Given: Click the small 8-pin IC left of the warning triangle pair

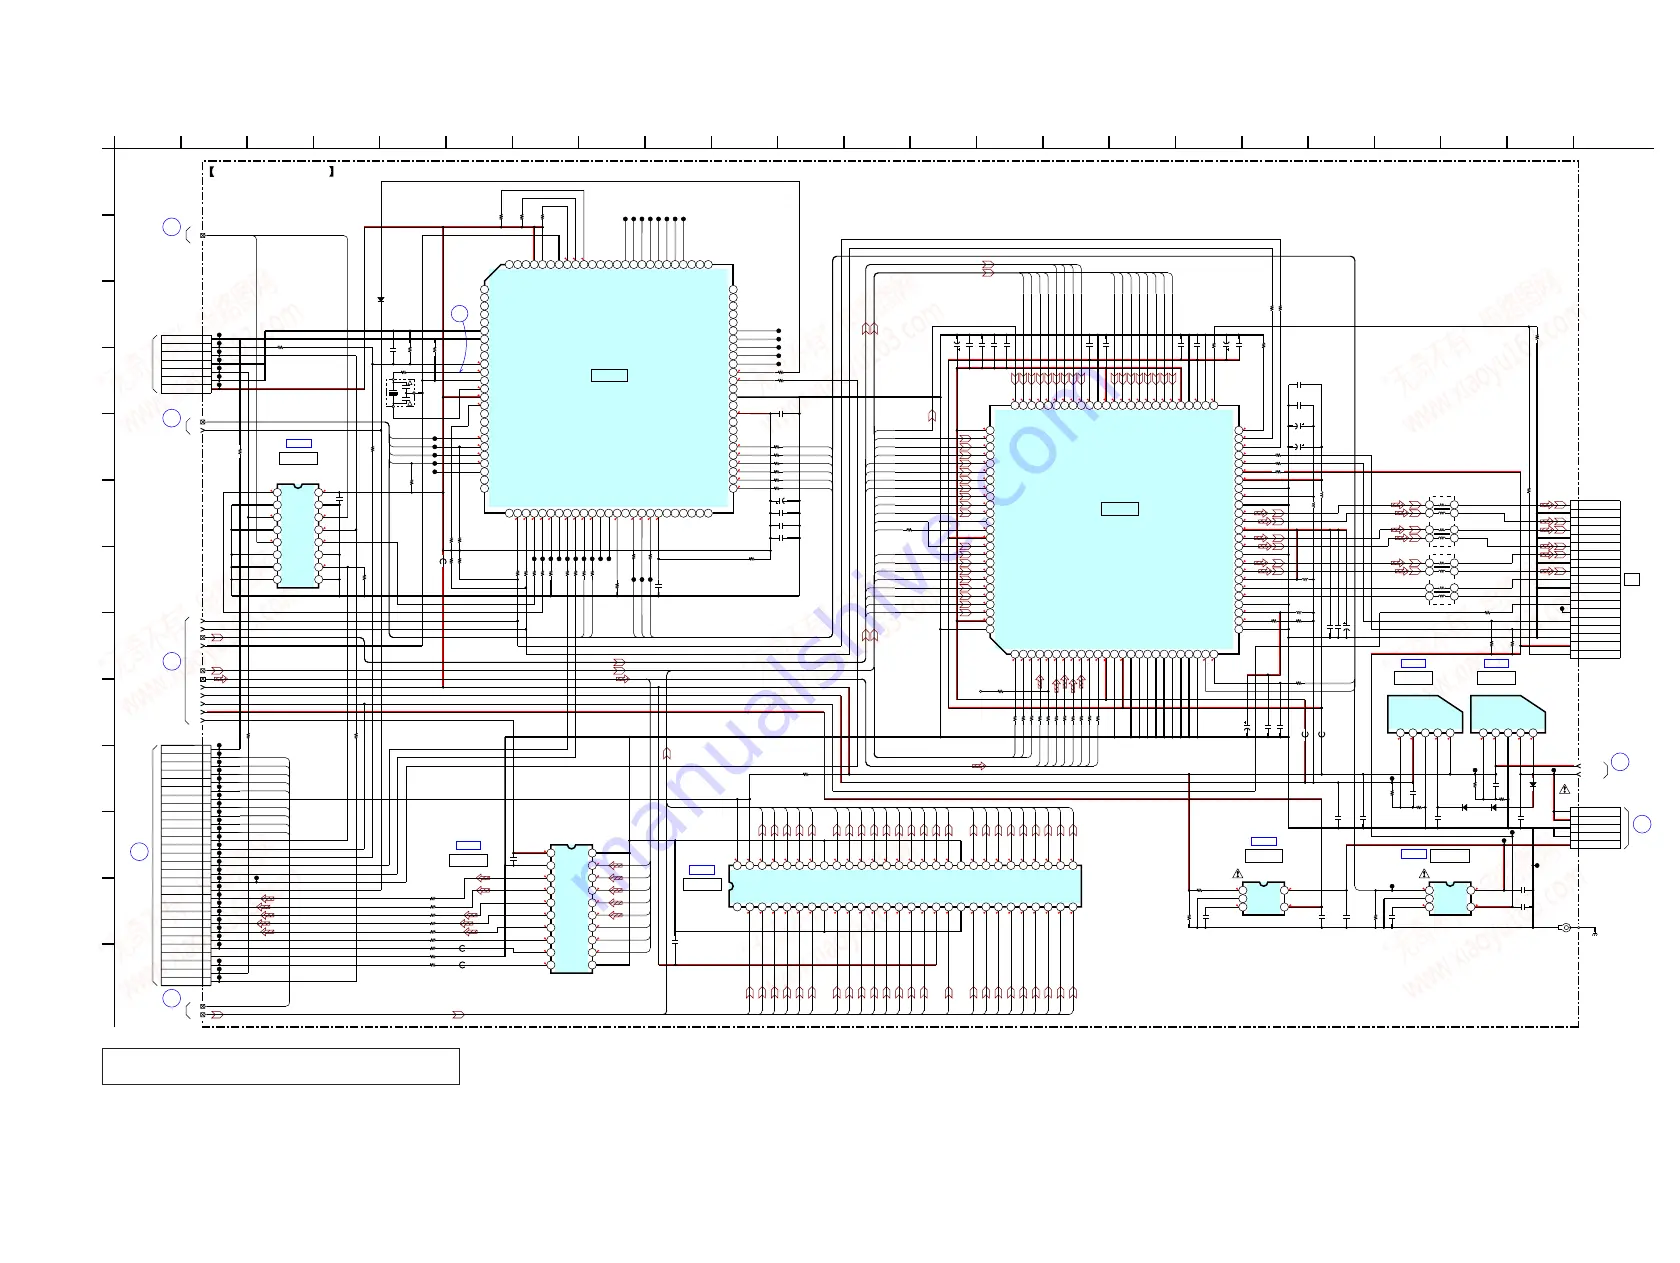Looking at the screenshot, I should tap(1263, 897).
